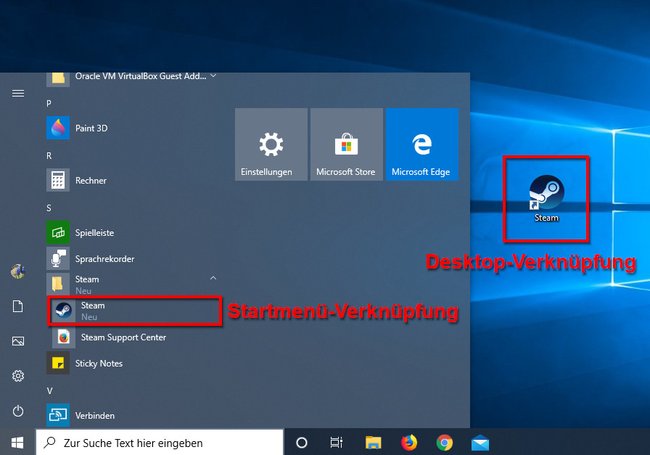Jump to letter S section header
650x455 pixels.
49,208
